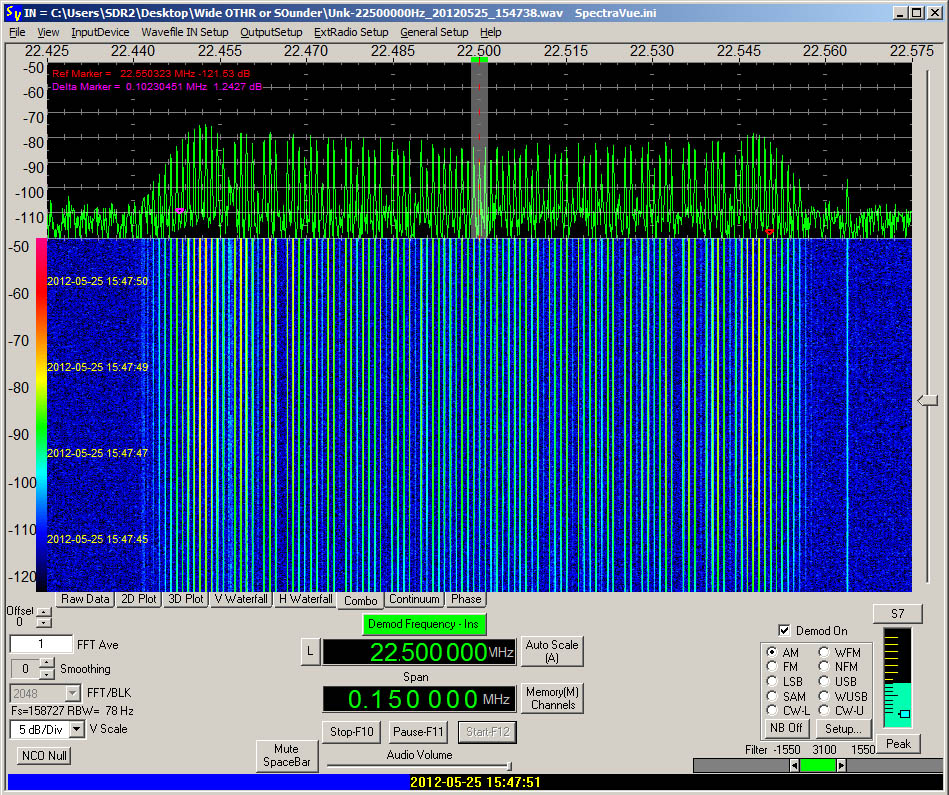949x795 pixels.
Task: Click the filter scrollbar right arrow
Action: pyautogui.click(x=841, y=765)
